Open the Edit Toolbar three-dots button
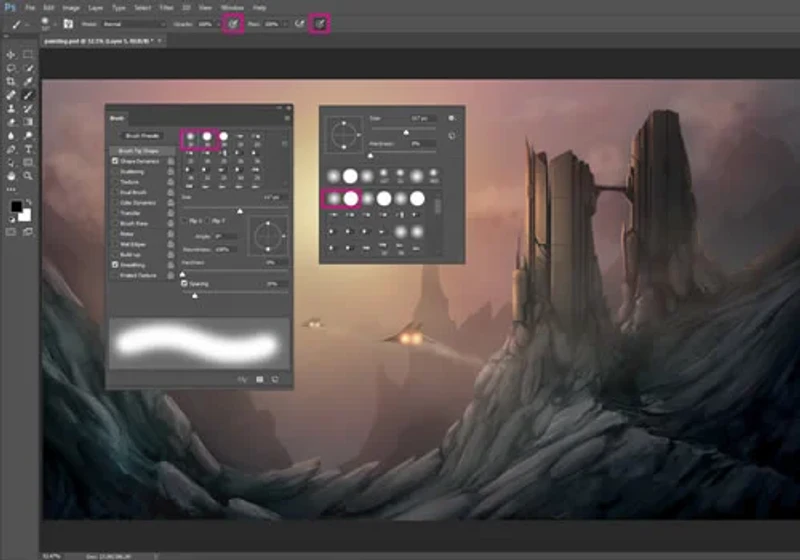This screenshot has width=800, height=560. pyautogui.click(x=11, y=189)
